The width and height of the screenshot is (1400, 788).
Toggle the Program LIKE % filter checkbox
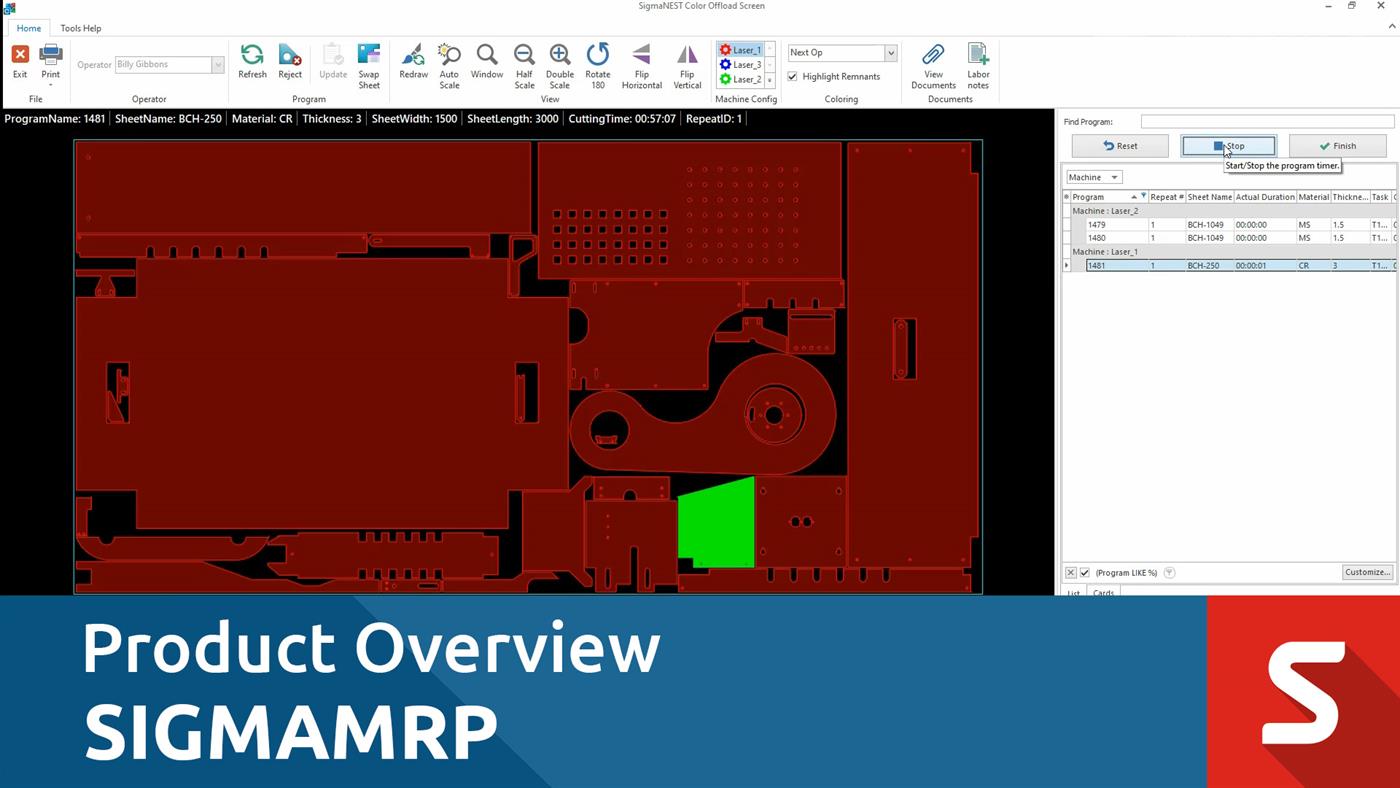(1085, 572)
